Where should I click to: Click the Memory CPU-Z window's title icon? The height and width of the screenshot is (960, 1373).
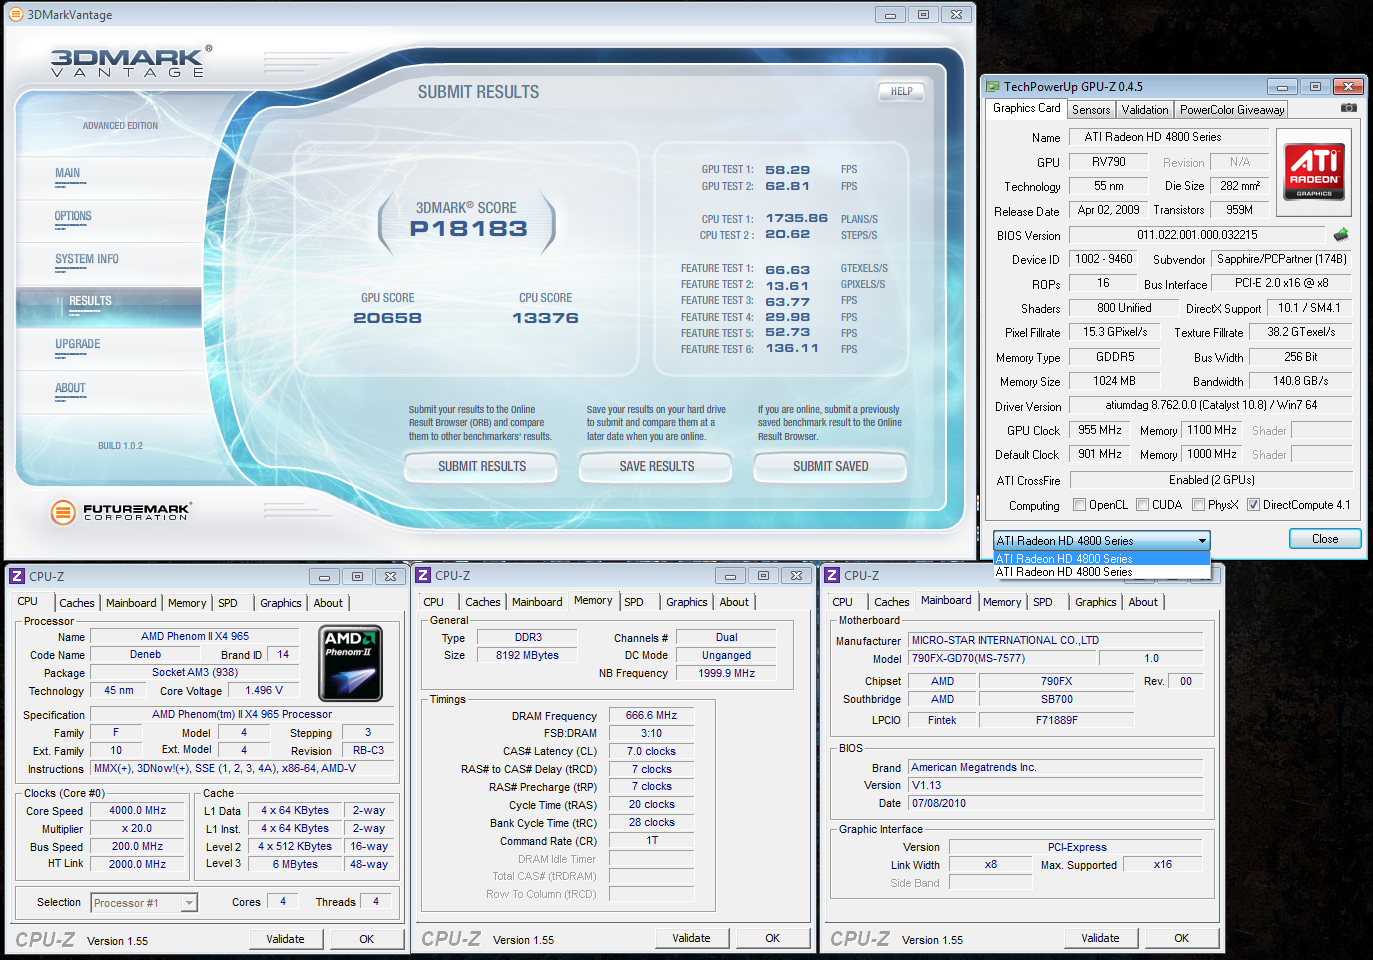click(x=423, y=575)
